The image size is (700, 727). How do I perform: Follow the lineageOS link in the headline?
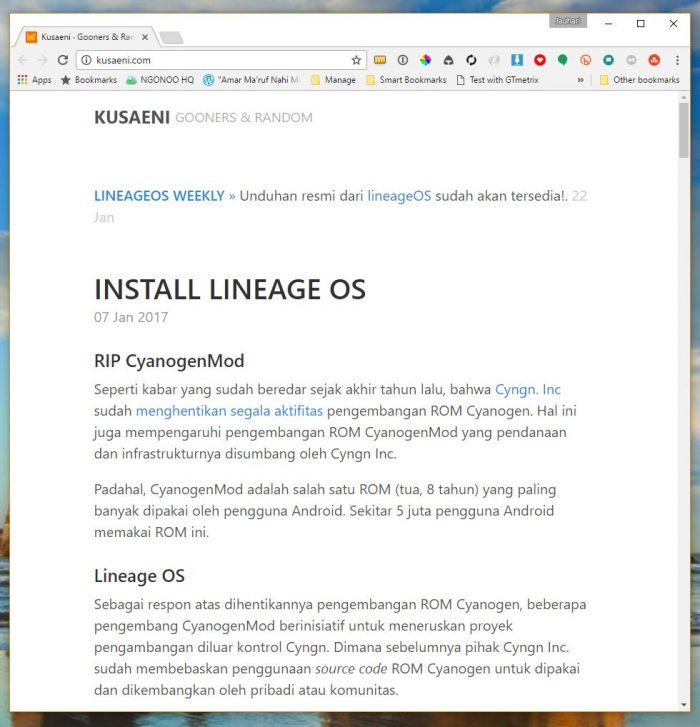point(399,196)
